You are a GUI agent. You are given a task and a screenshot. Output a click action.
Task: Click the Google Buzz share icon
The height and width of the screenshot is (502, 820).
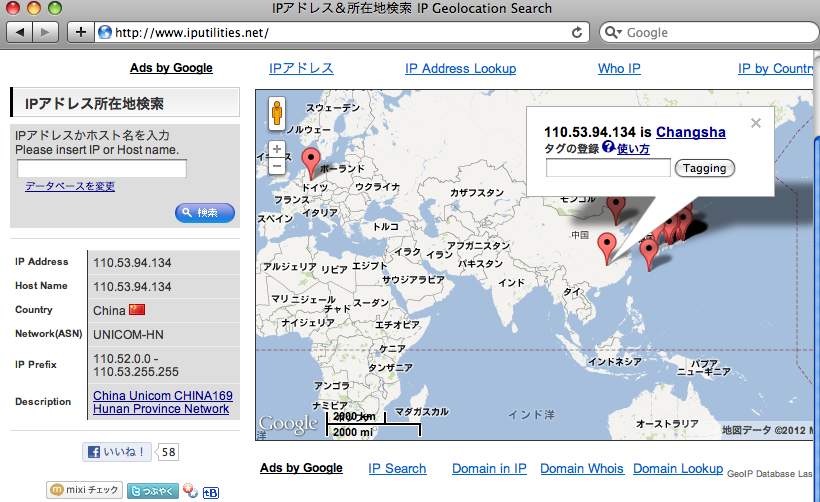[190, 490]
